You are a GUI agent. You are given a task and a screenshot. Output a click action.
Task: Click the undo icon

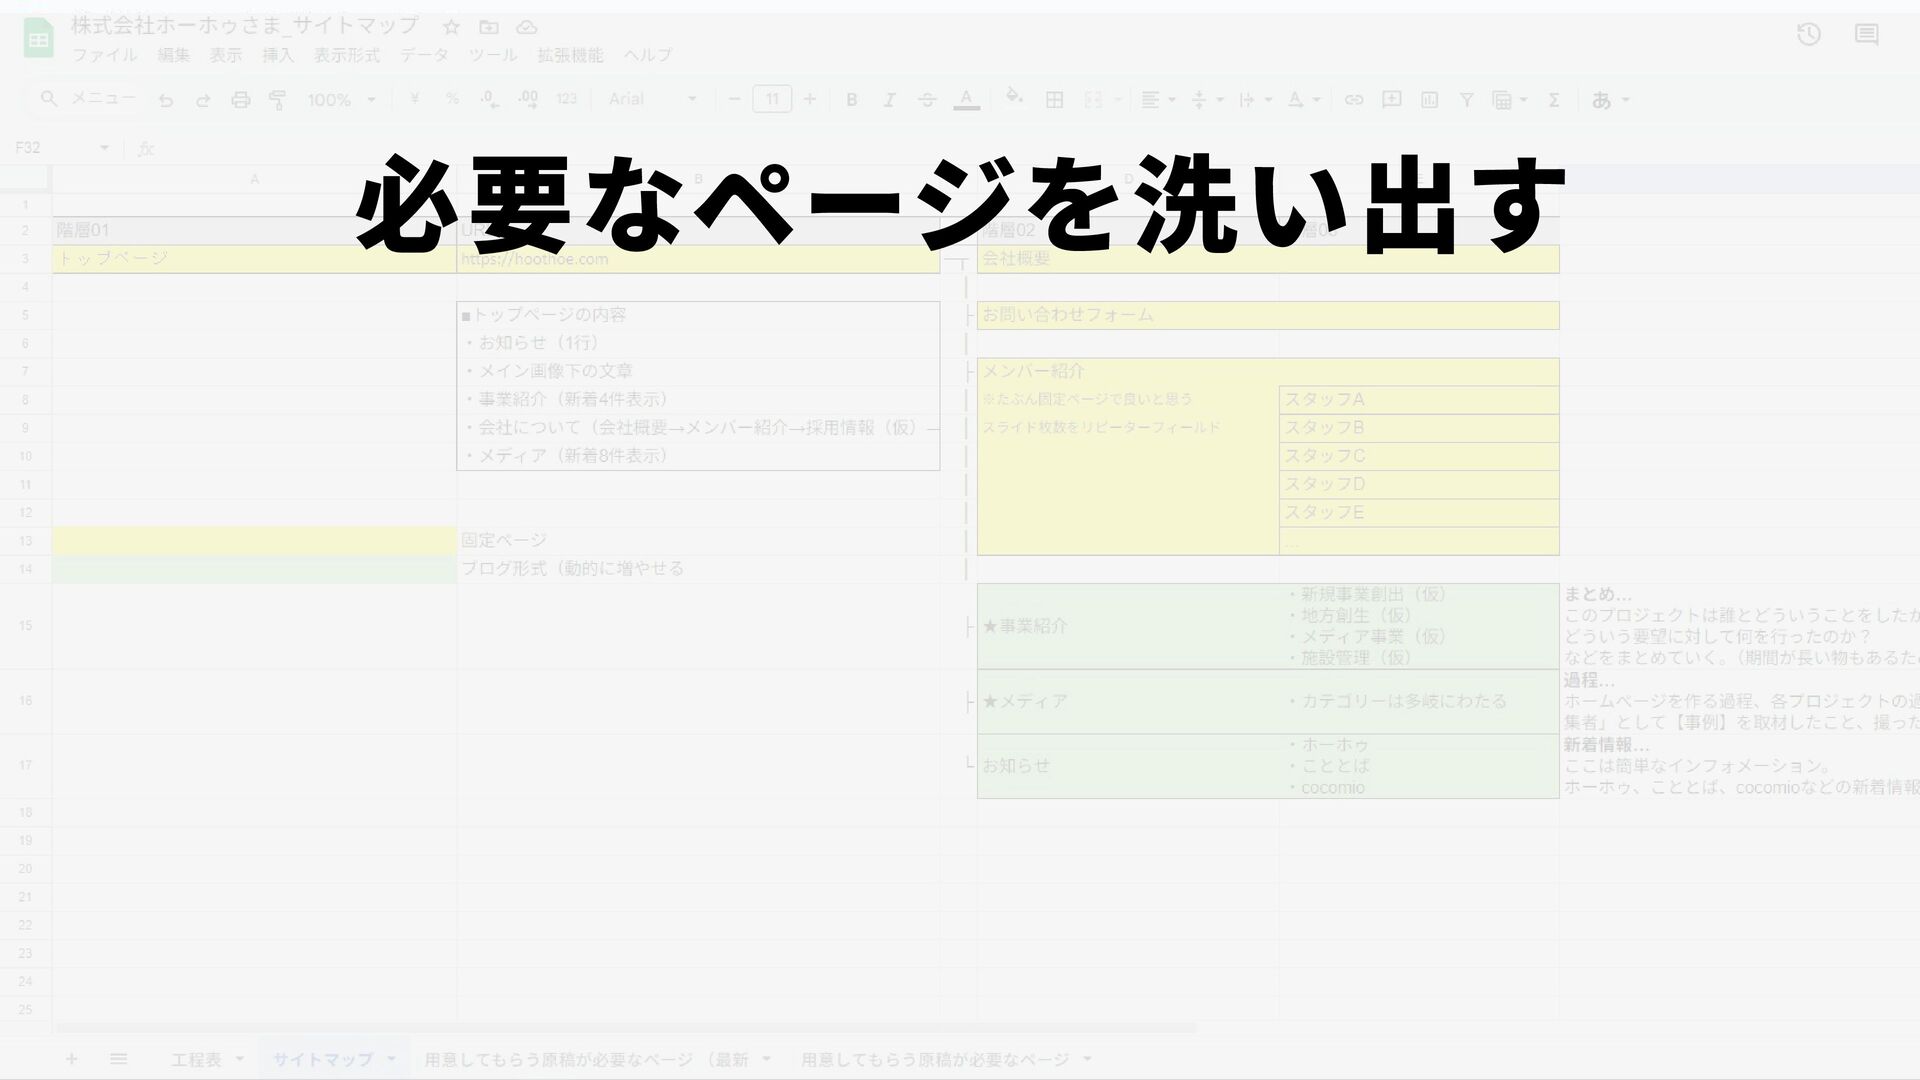[166, 100]
